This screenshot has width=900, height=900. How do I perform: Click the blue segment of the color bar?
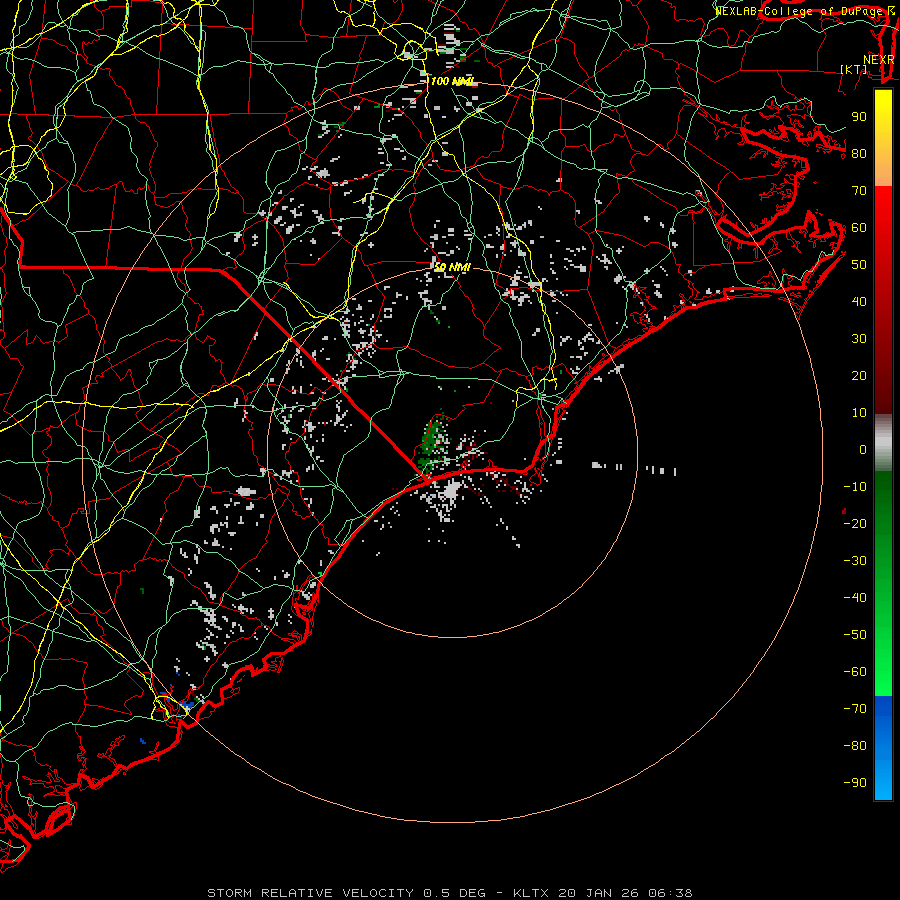pos(883,747)
